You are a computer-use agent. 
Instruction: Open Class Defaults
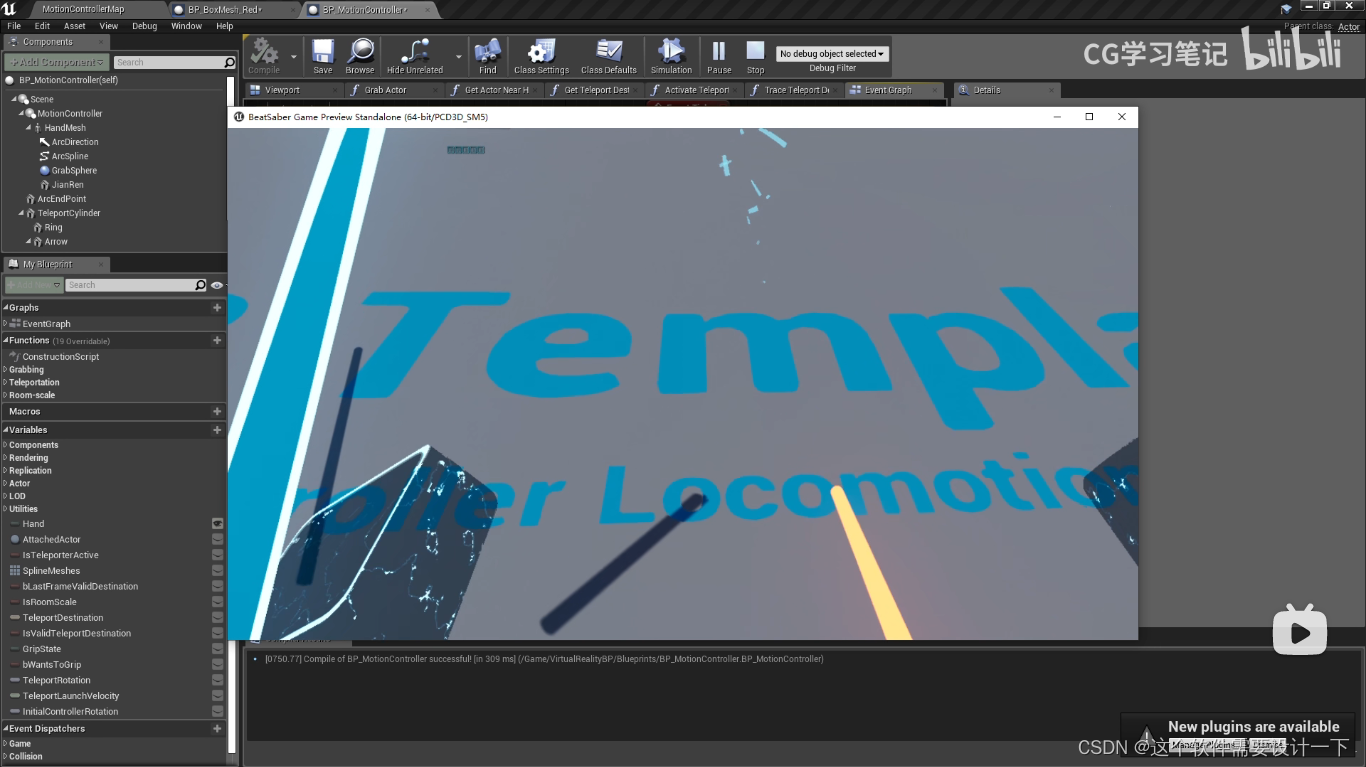coord(609,56)
